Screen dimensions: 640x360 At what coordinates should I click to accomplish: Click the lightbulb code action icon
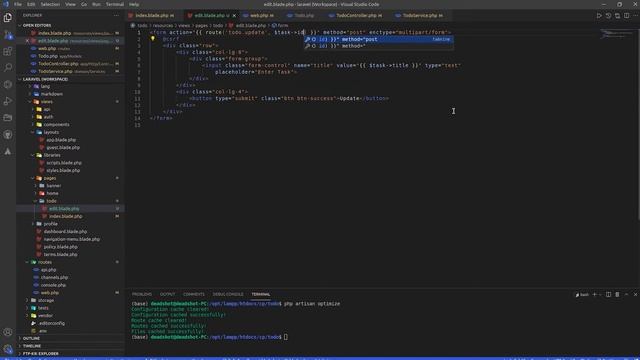click(153, 39)
